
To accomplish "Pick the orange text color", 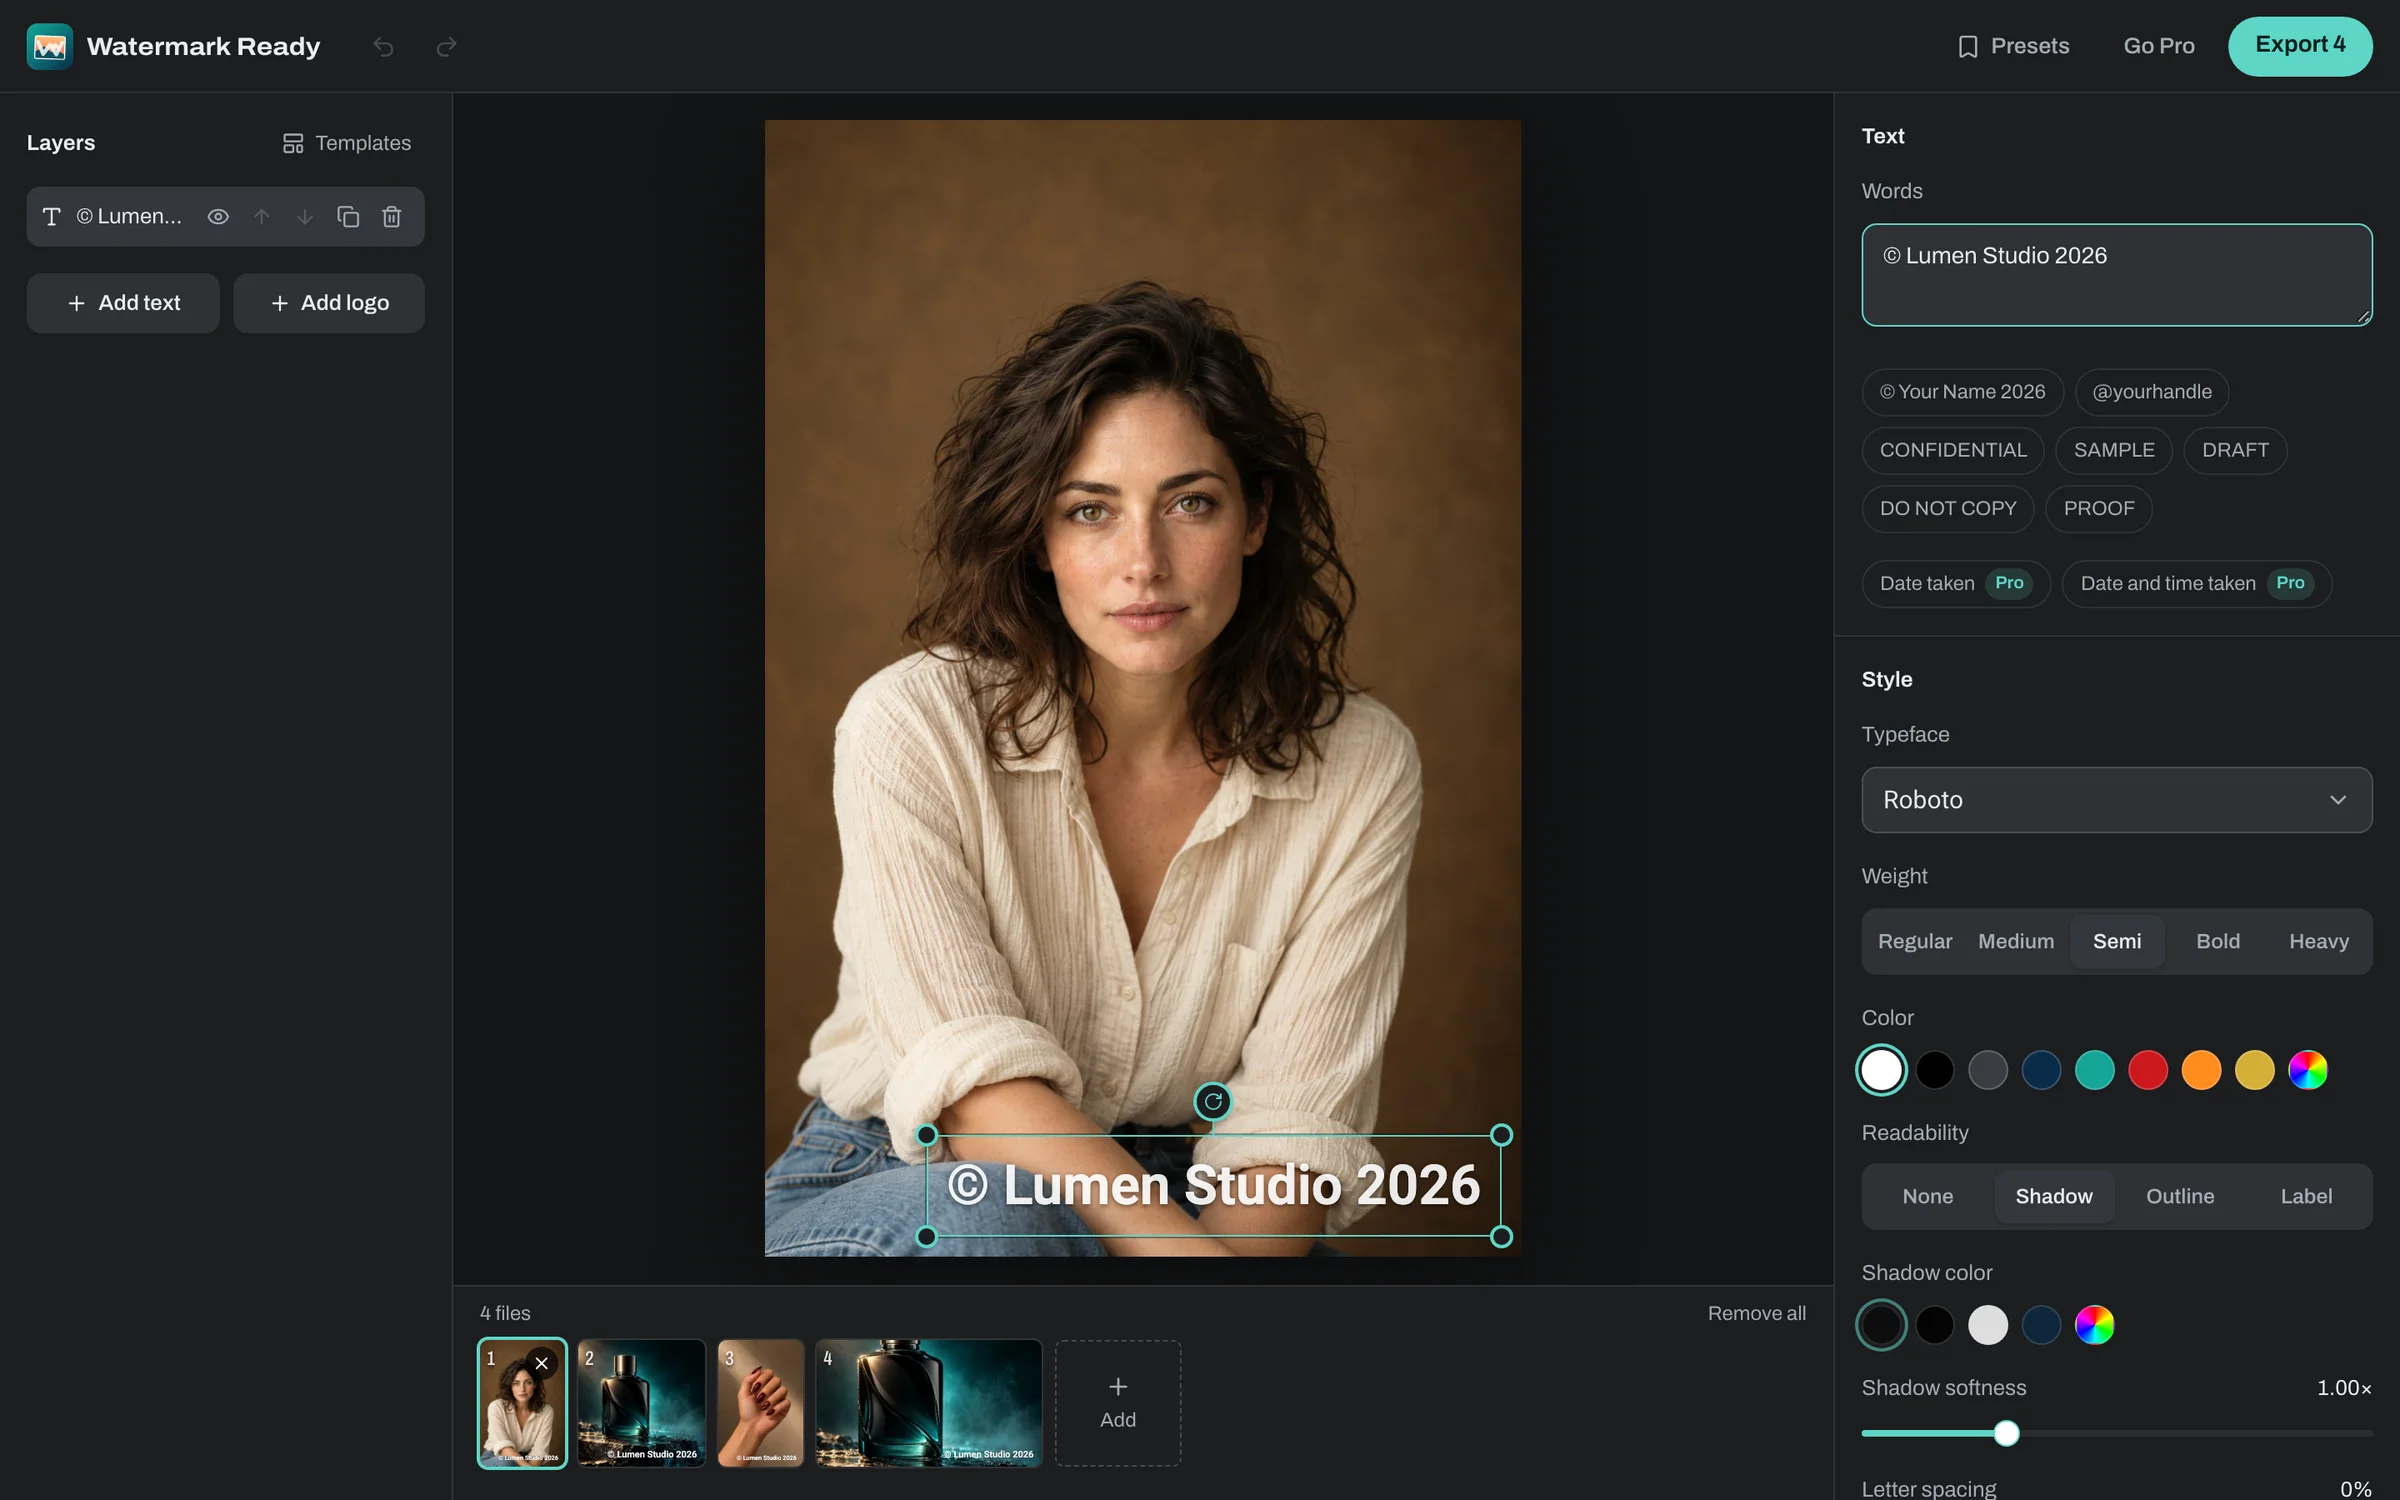I will (2201, 1070).
